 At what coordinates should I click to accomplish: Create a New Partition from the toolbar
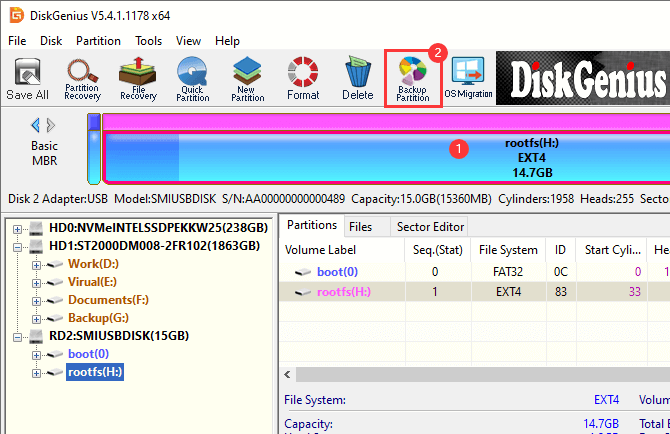tap(247, 78)
